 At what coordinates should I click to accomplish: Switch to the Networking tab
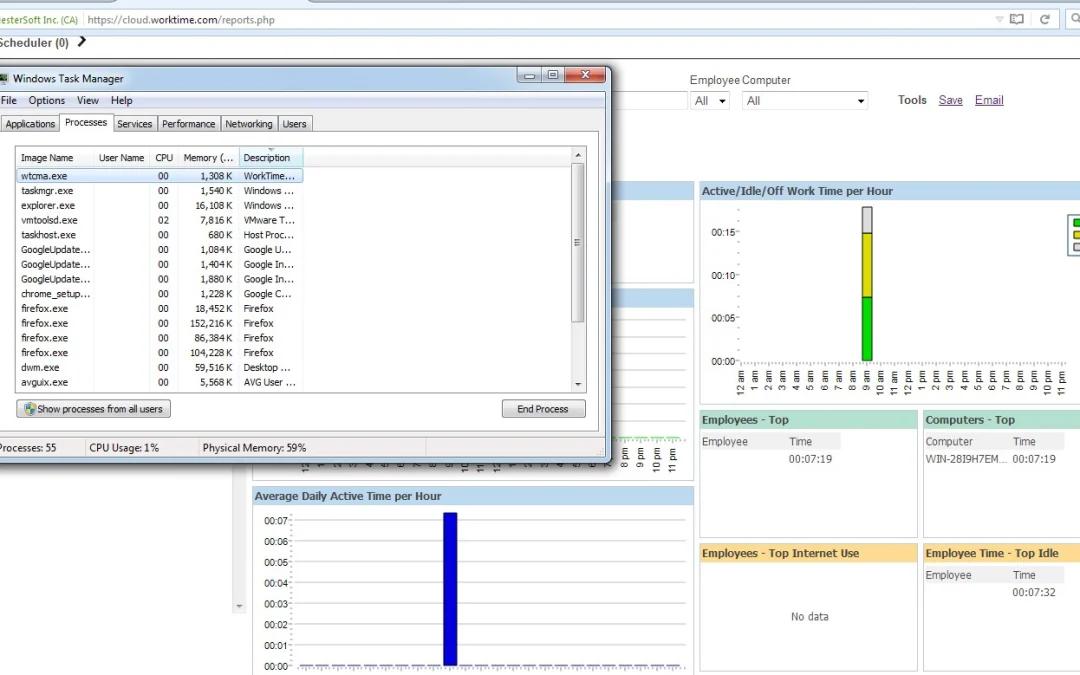pos(249,124)
